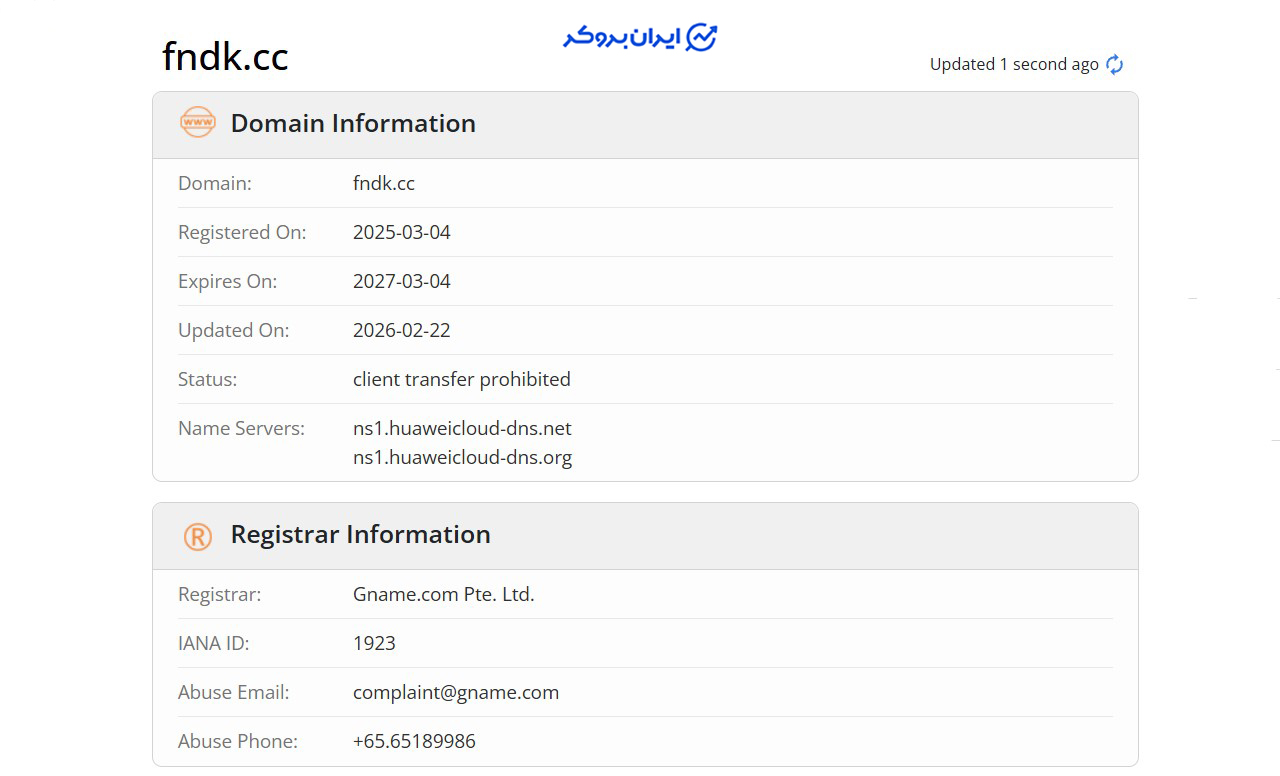Select IANA ID value 1923
The height and width of the screenshot is (776, 1280).
click(x=374, y=643)
